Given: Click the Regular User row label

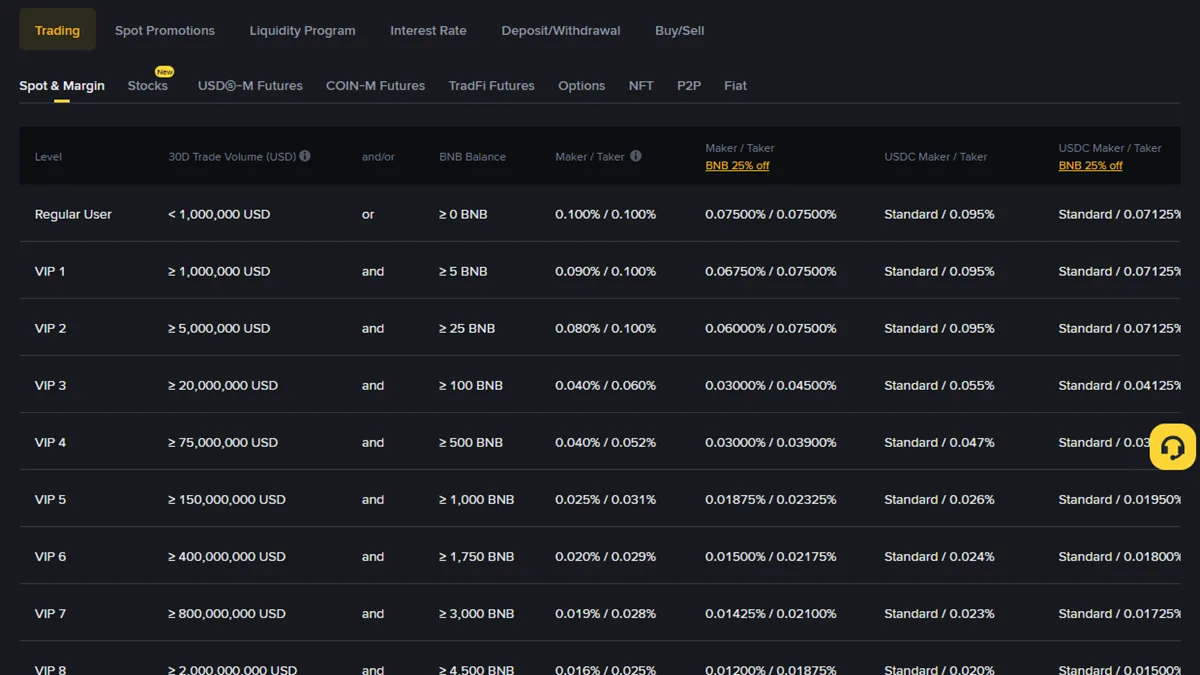Looking at the screenshot, I should click(73, 214).
